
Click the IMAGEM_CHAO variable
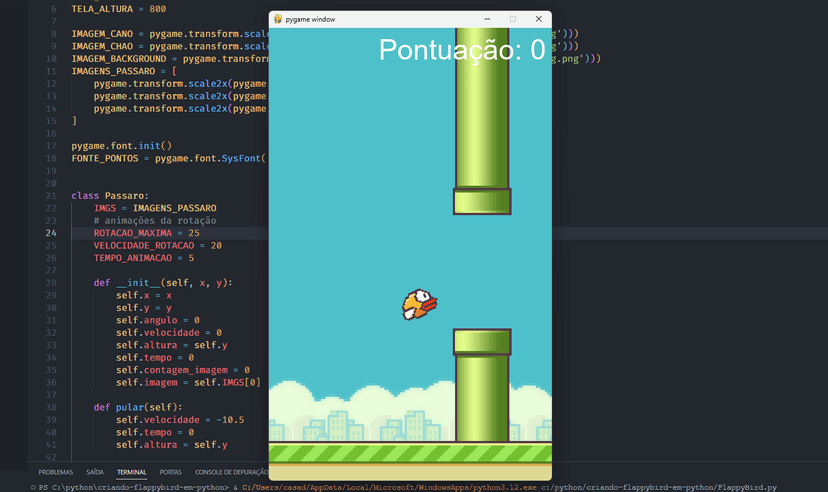pos(102,46)
